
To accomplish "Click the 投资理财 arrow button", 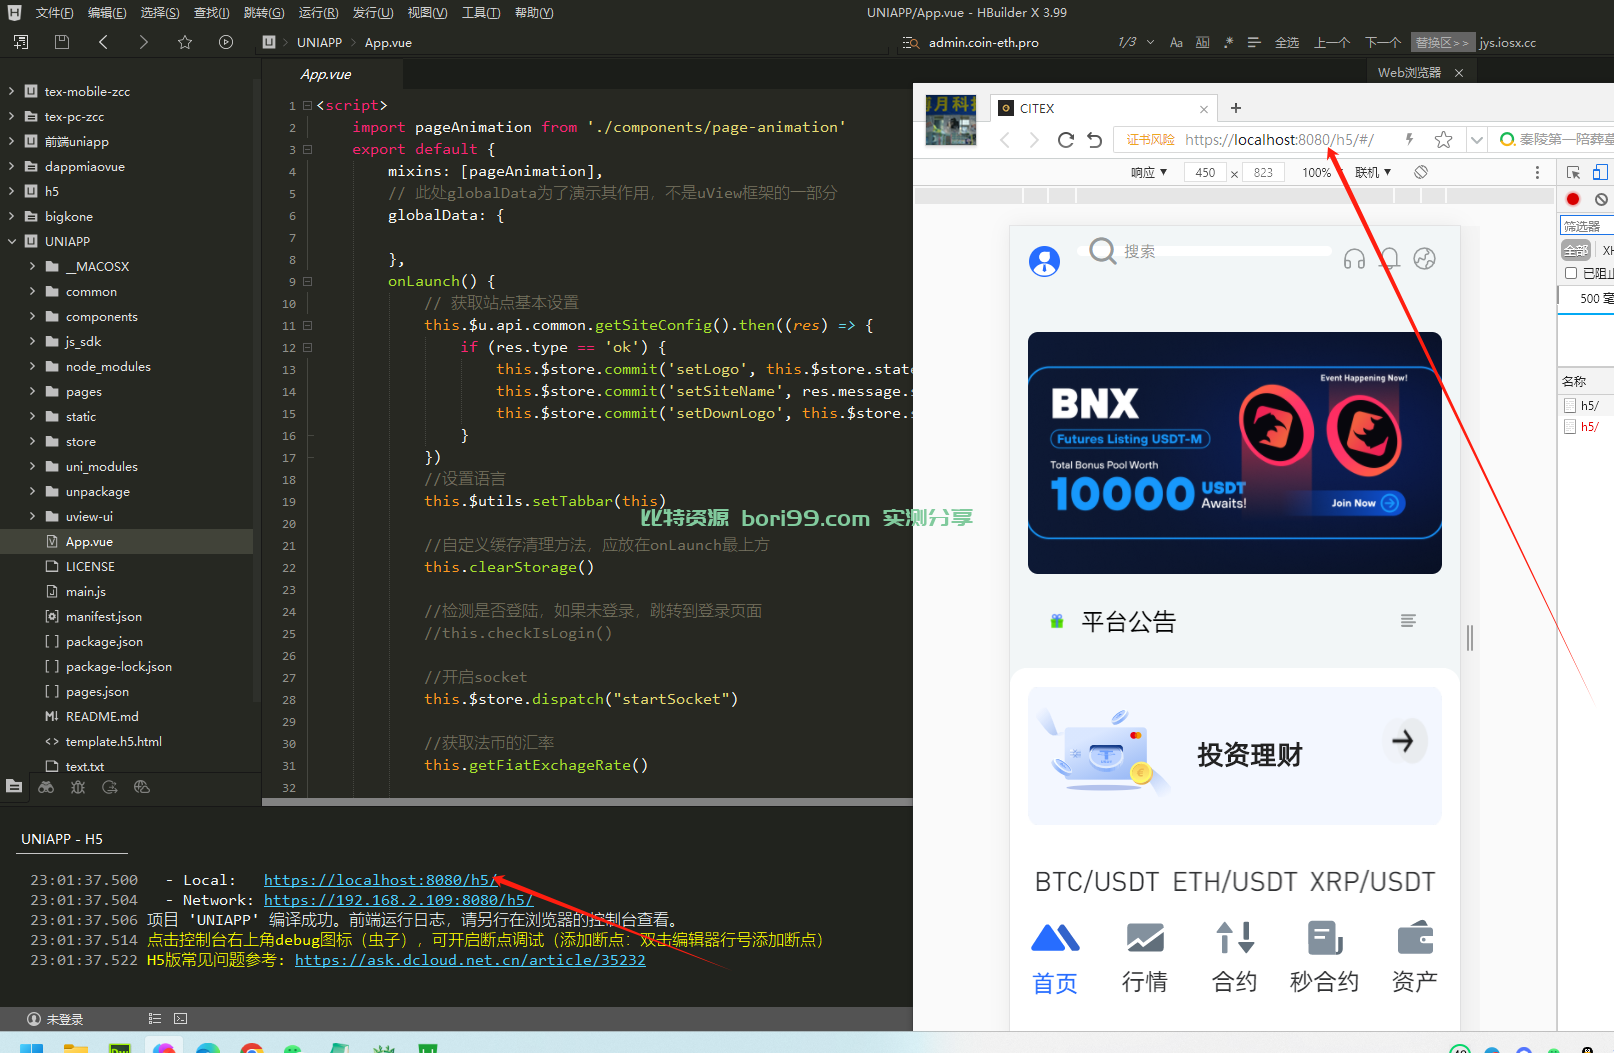I will [x=1404, y=741].
